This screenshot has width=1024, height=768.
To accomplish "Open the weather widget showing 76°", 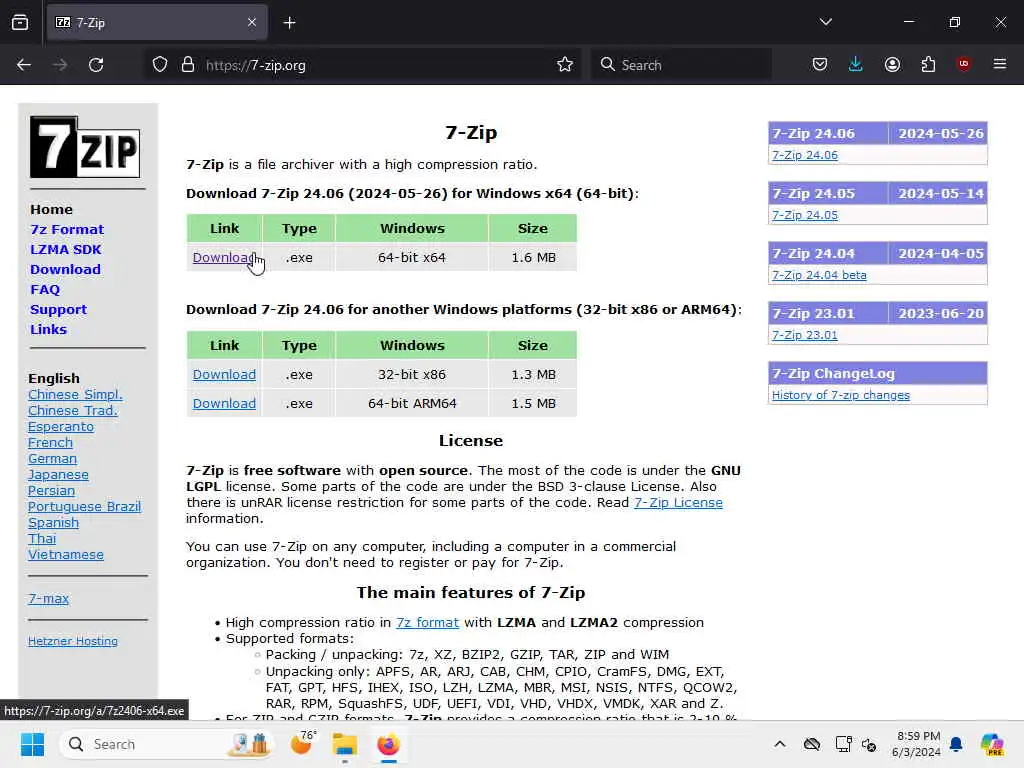I will (x=302, y=743).
